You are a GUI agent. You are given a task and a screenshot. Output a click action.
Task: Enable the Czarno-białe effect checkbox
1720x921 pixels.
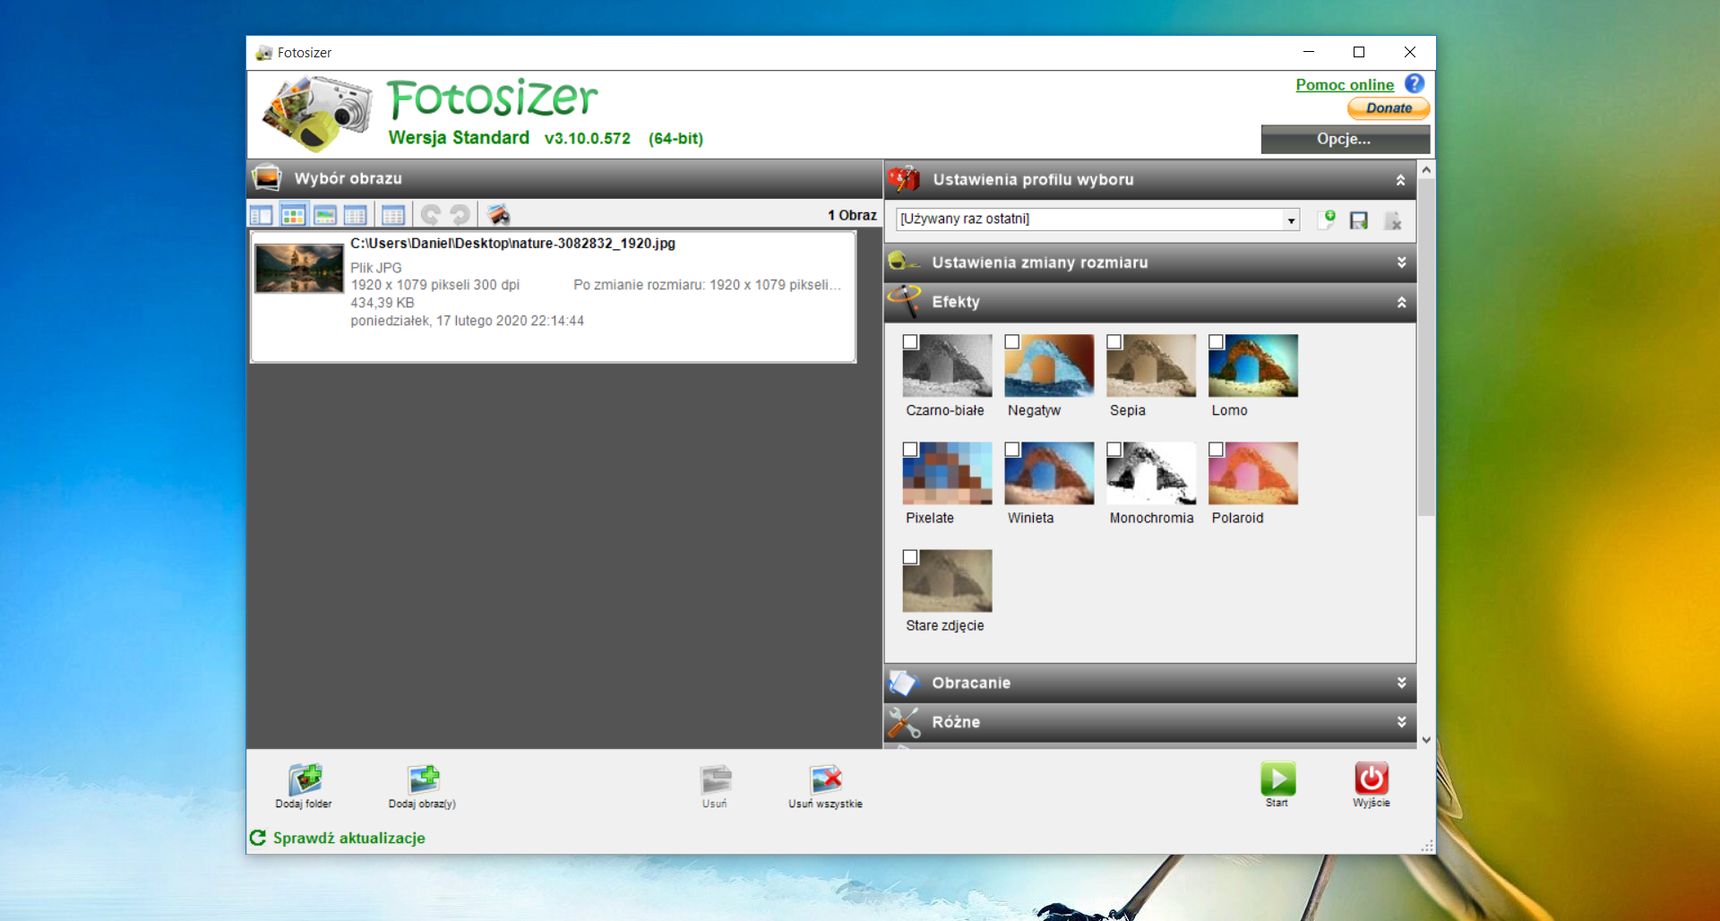coord(910,342)
